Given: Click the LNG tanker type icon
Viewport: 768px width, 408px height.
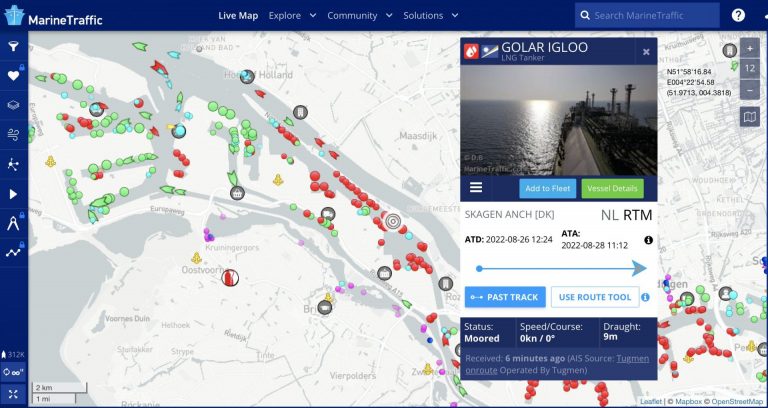Looking at the screenshot, I should 471,51.
